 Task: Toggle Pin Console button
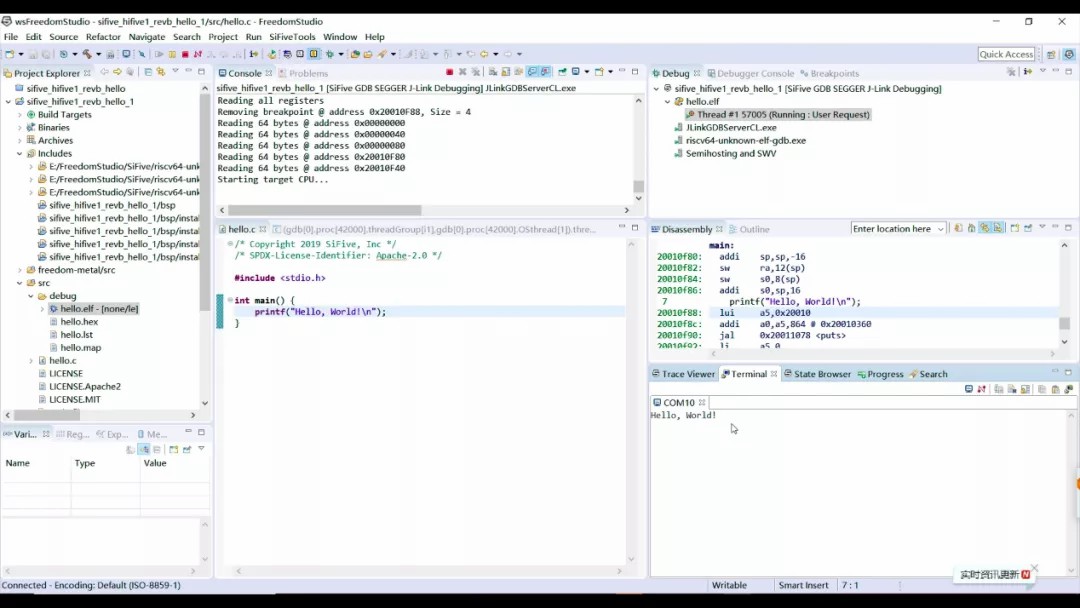[562, 72]
